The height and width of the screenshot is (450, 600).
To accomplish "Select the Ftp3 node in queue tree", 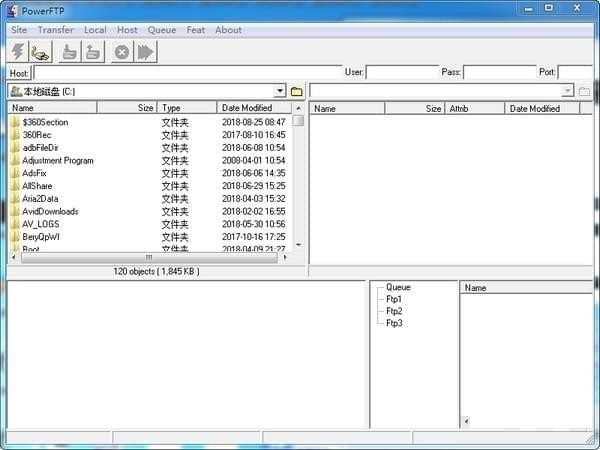I will pyautogui.click(x=394, y=323).
